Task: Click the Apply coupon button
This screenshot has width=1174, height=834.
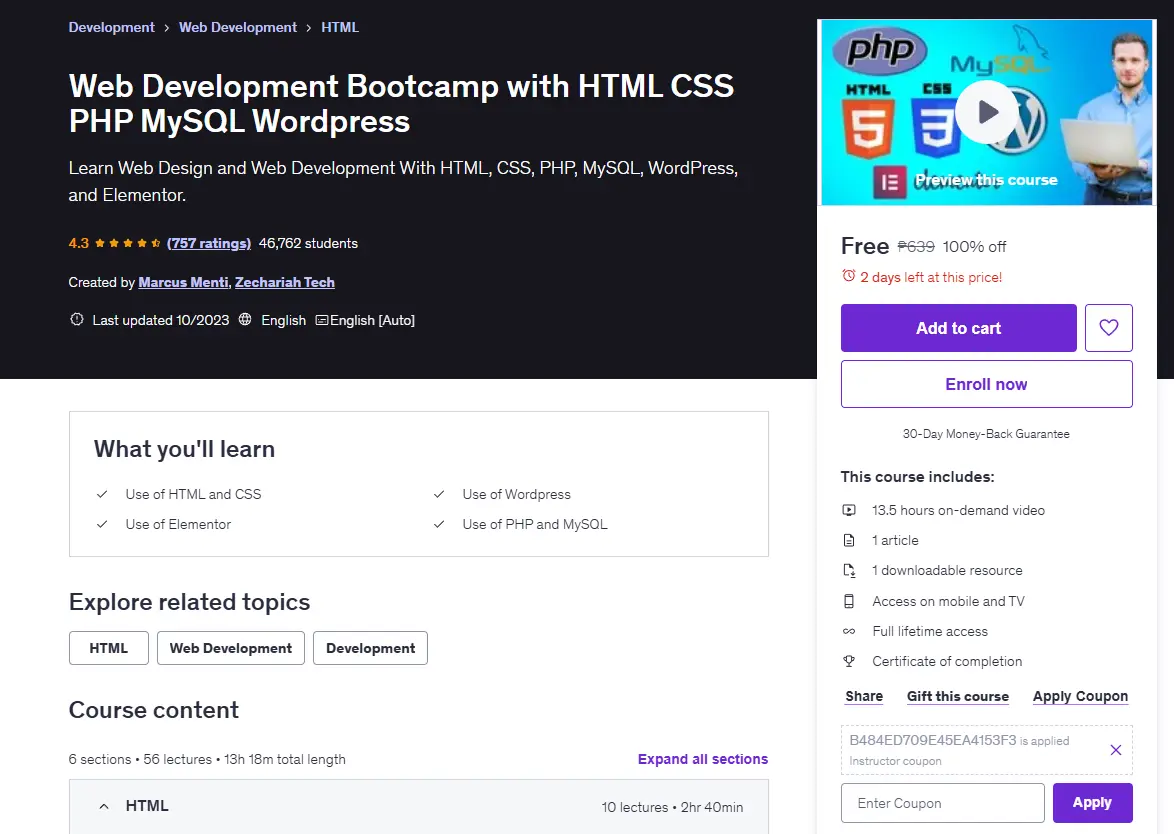Action: pyautogui.click(x=1092, y=803)
